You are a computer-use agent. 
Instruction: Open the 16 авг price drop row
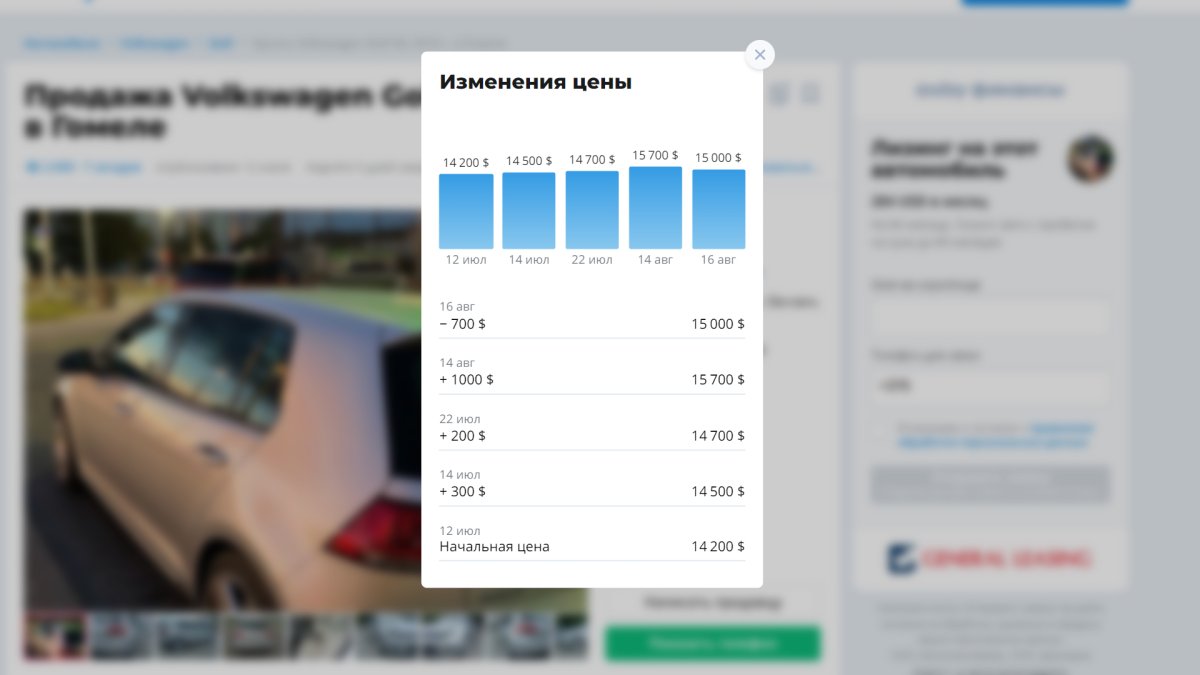pyautogui.click(x=592, y=315)
